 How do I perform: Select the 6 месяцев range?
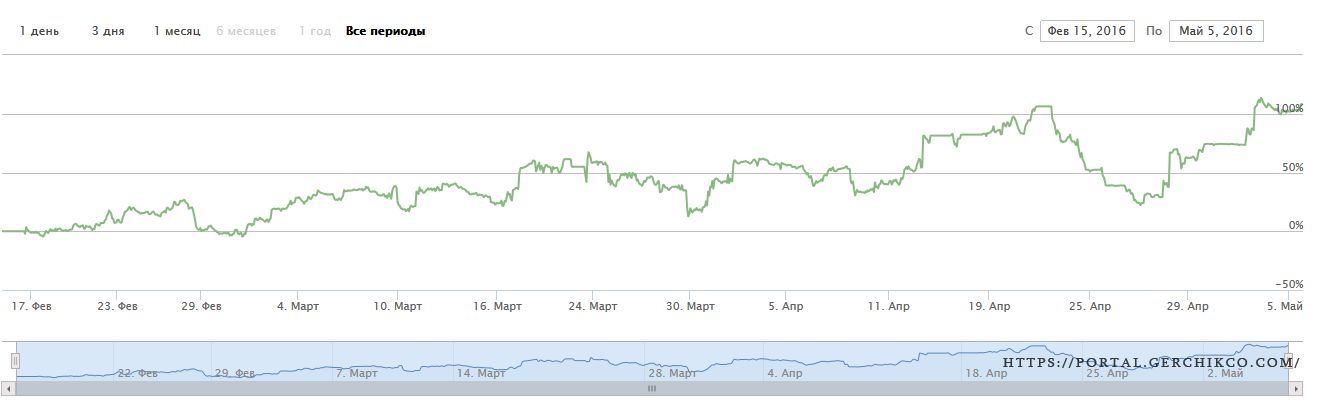point(246,31)
